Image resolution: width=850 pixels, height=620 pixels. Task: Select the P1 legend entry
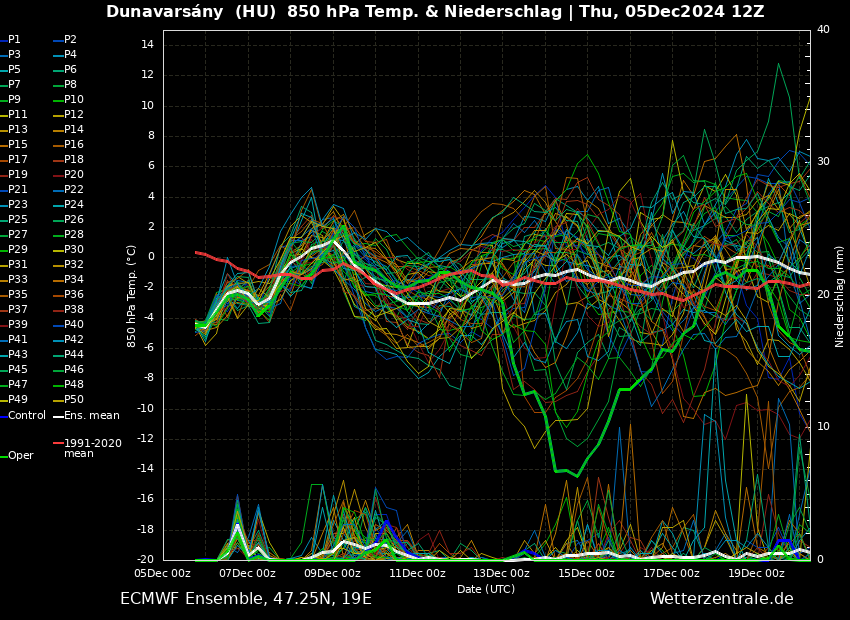(x=14, y=40)
